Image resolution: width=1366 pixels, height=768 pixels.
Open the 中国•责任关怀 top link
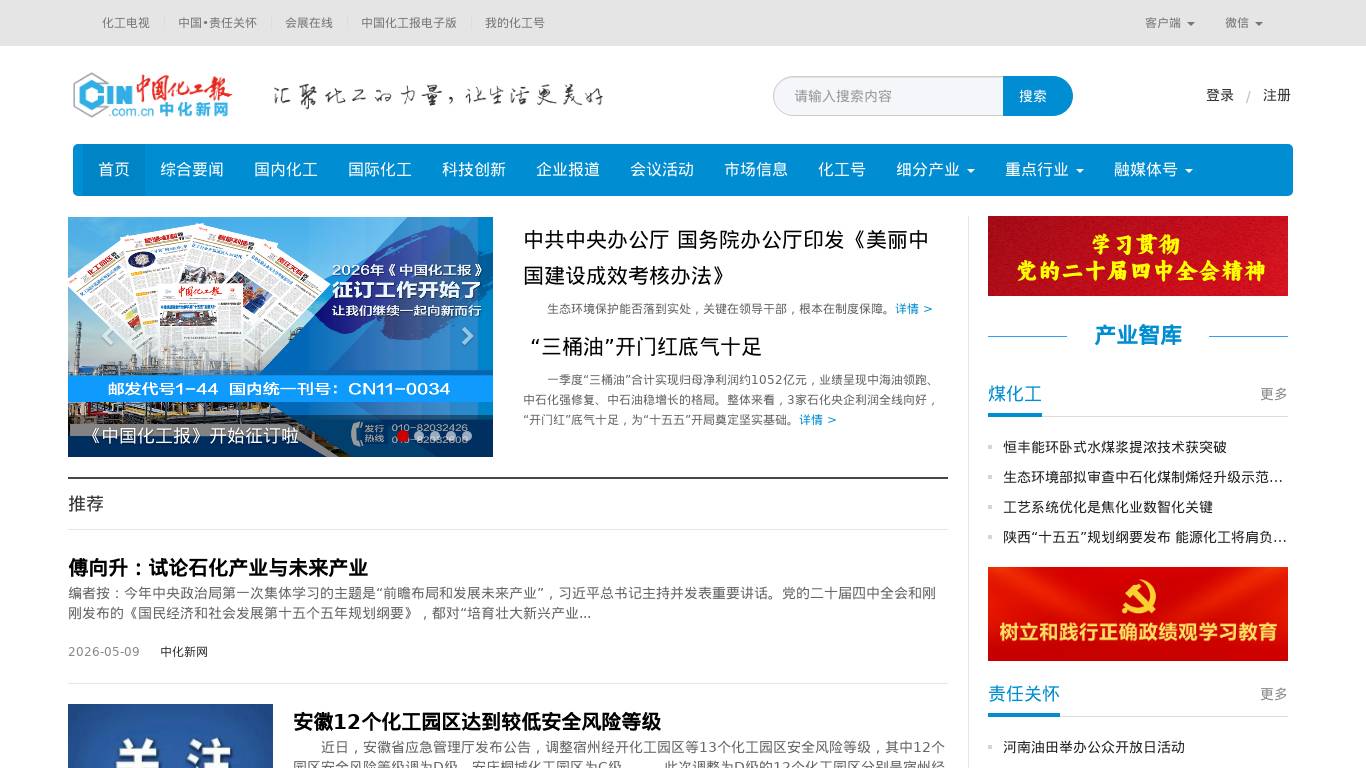click(217, 23)
